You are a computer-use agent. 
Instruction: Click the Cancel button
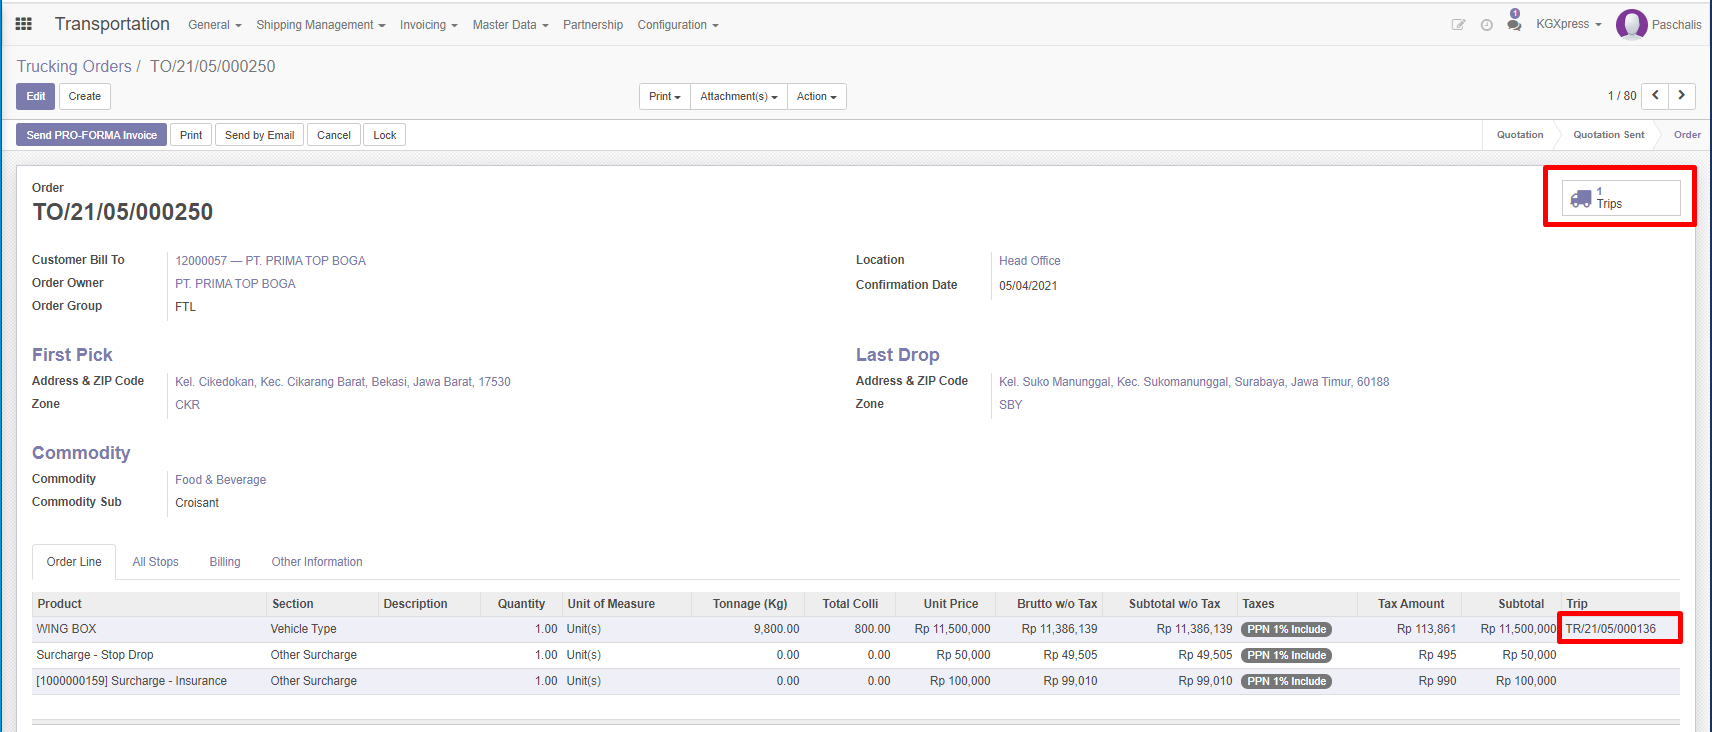334,135
